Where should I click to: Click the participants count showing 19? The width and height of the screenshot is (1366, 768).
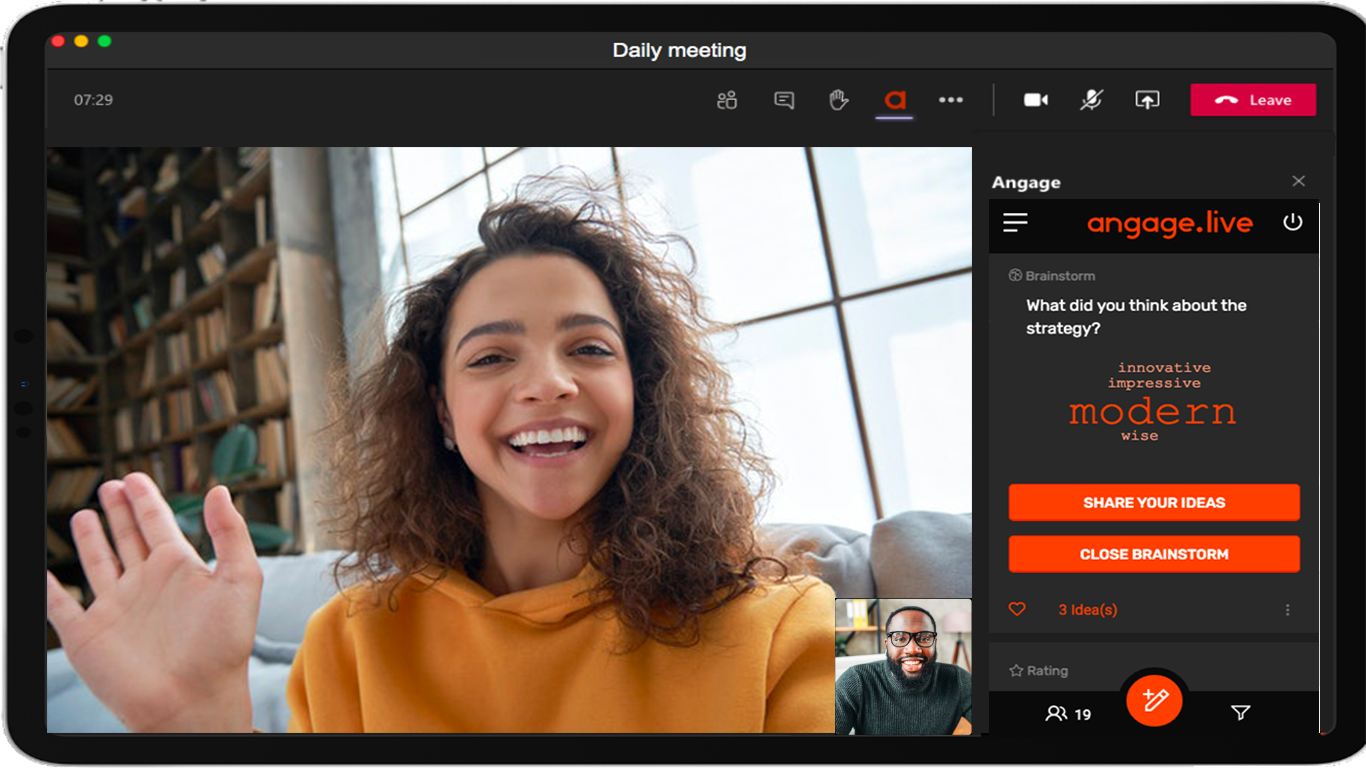(1068, 713)
